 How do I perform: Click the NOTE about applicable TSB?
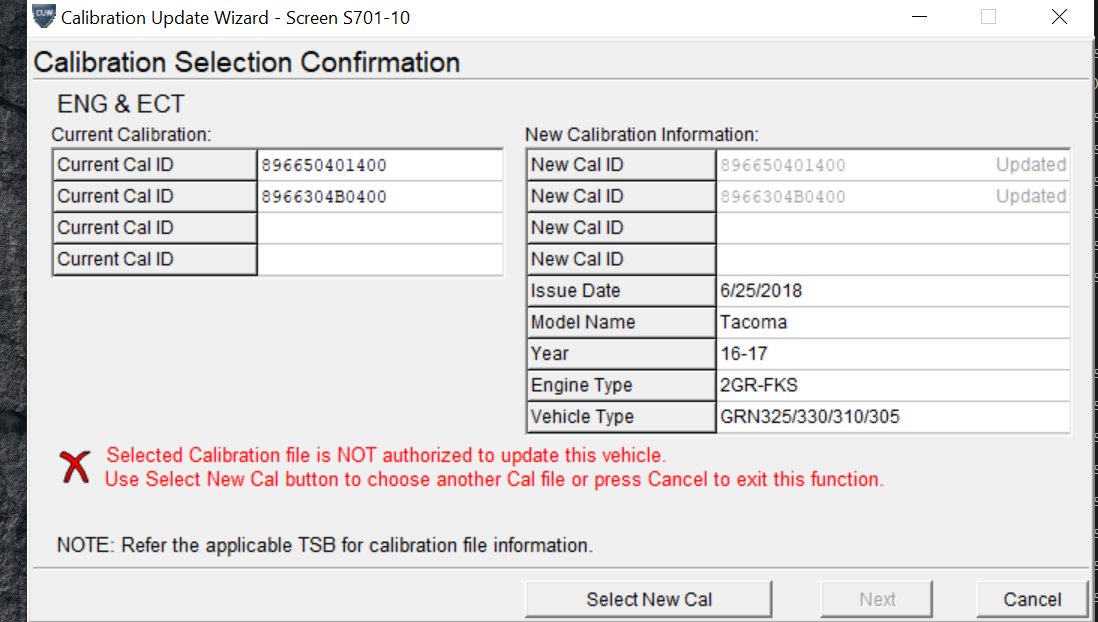click(x=325, y=545)
